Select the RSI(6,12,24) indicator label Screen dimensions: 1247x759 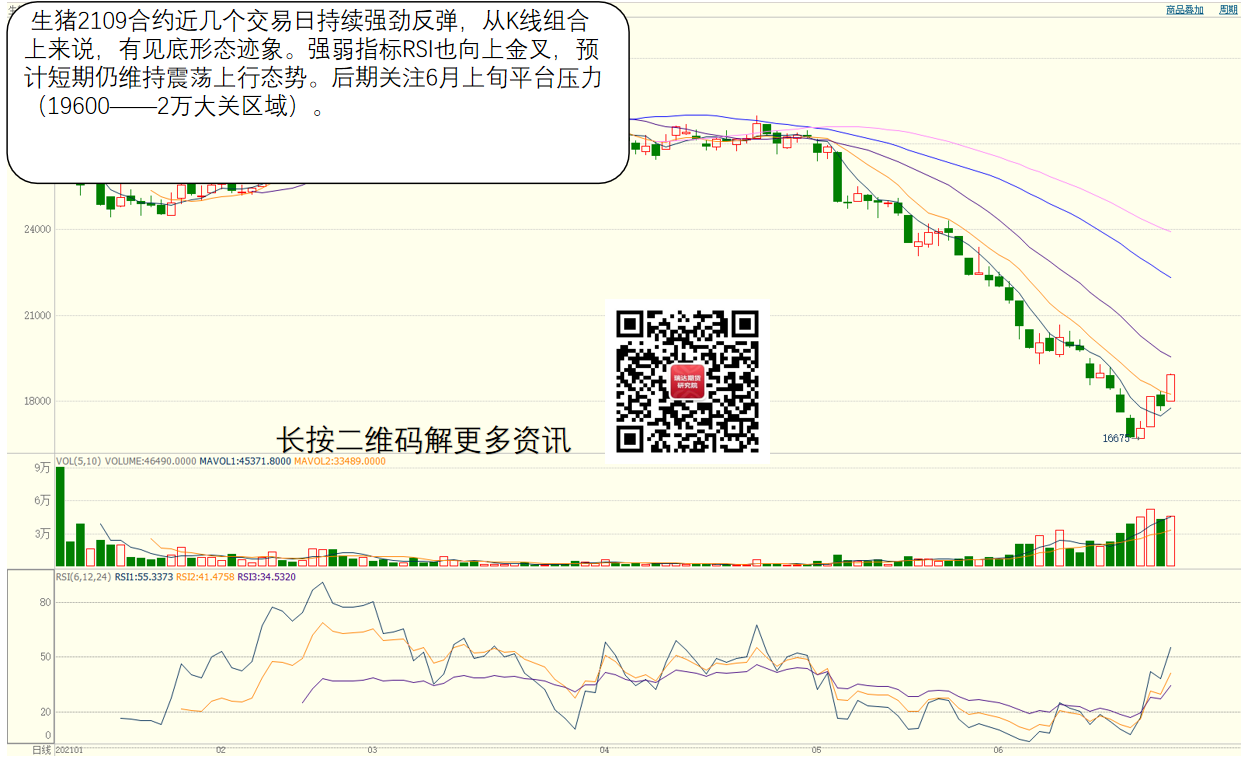[82, 577]
